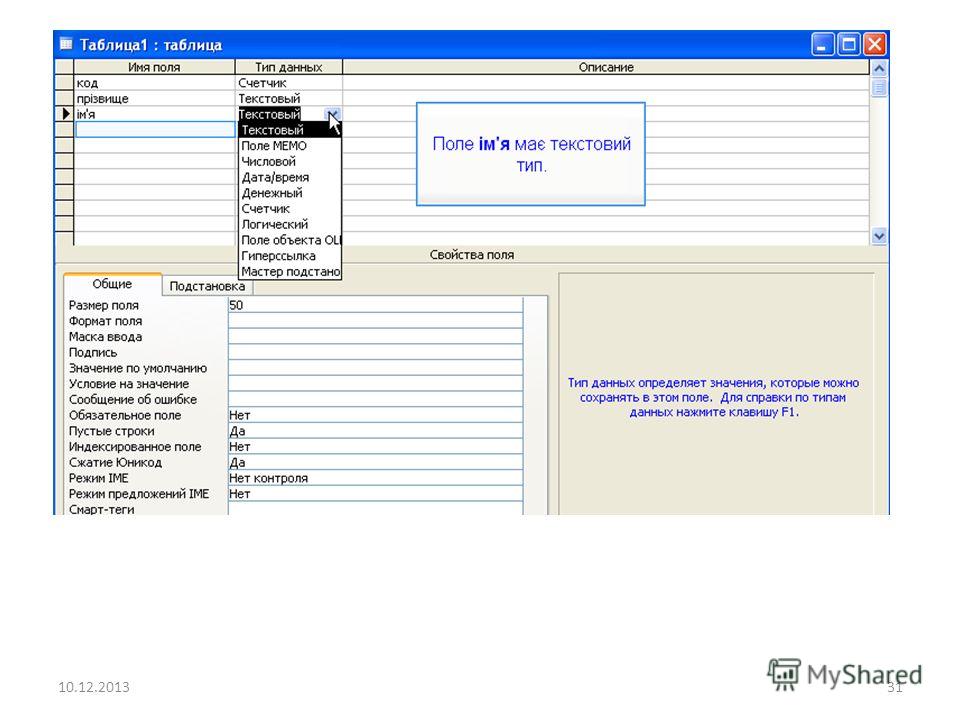Open the data type dropdown arrow for ім'я
Viewport: 960px width, 720px height.
pyautogui.click(x=332, y=114)
